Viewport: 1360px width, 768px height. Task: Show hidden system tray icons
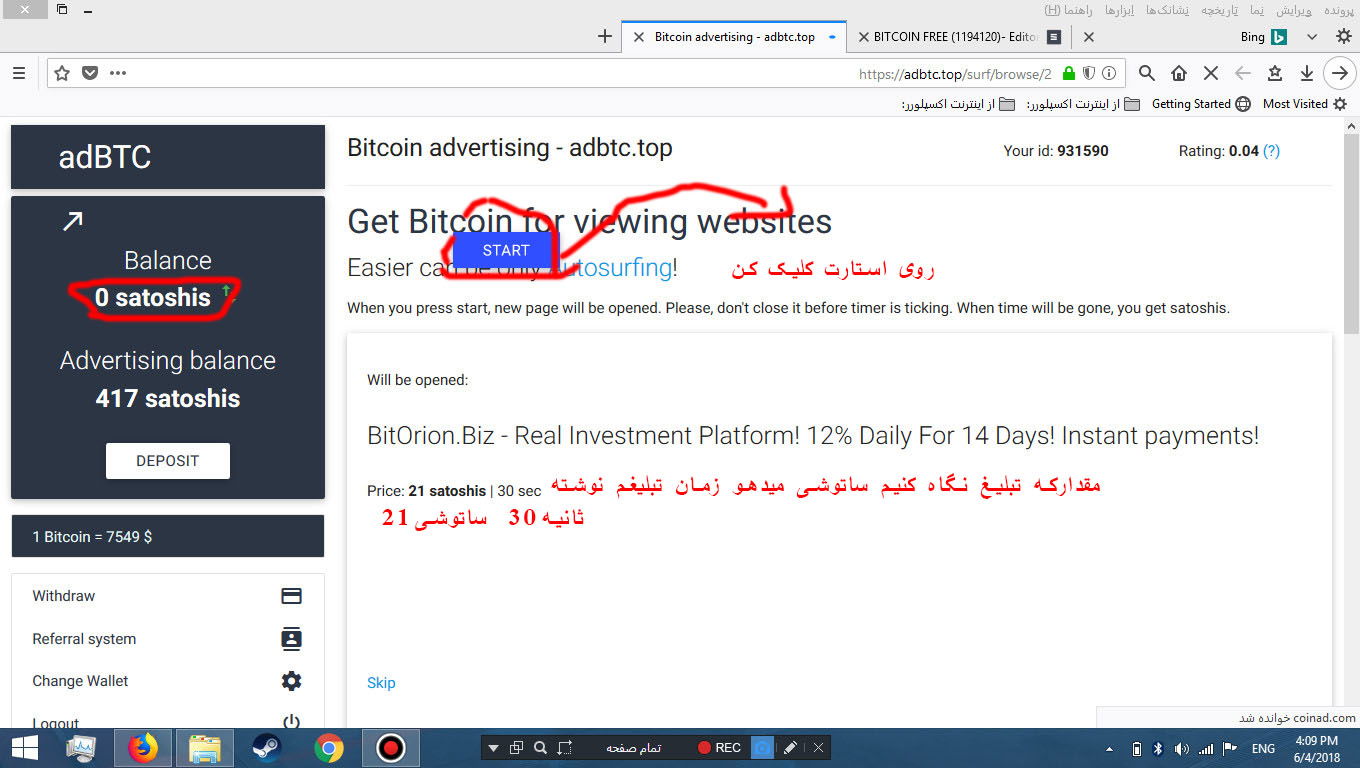[1109, 748]
